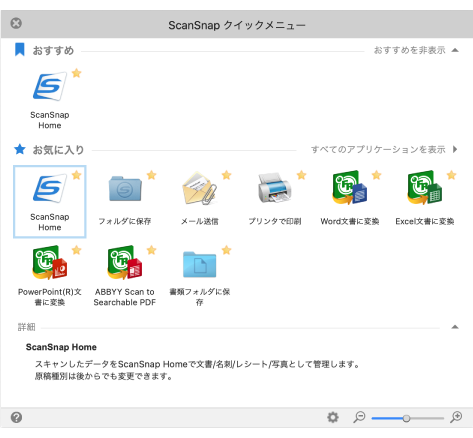
Task: Toggle favorite star on メール送信
Action: click(227, 175)
